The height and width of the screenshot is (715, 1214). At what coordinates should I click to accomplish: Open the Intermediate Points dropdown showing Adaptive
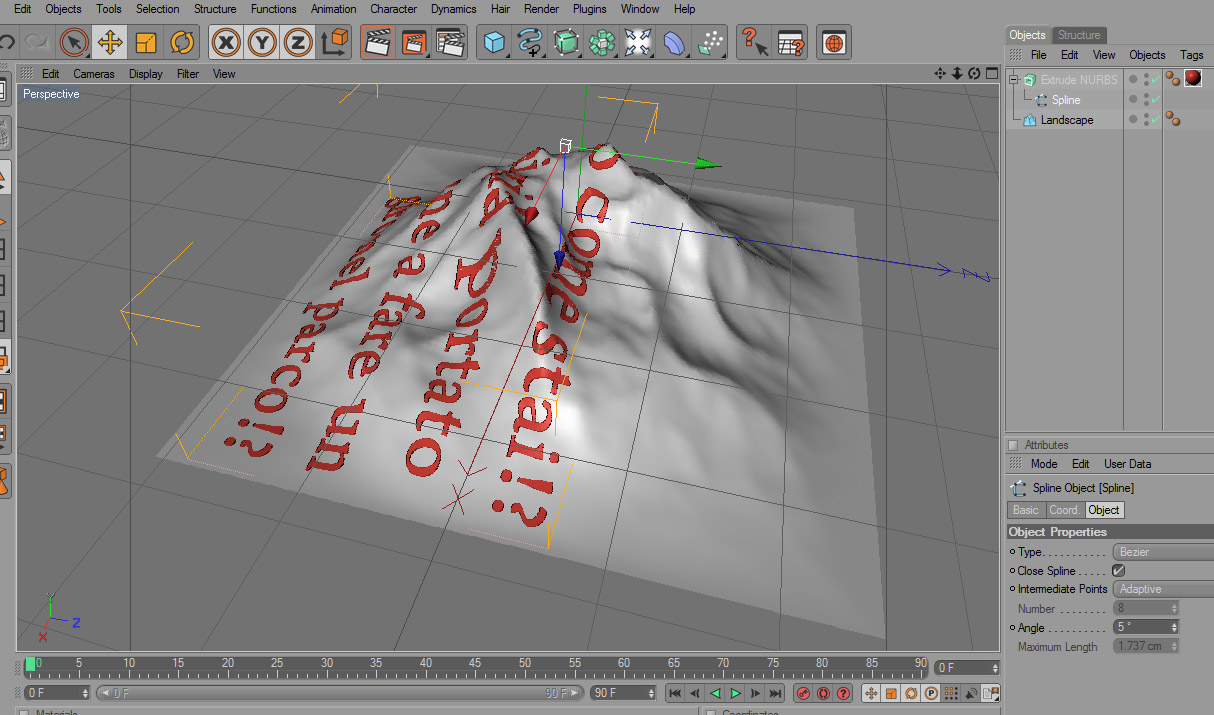coord(1163,590)
